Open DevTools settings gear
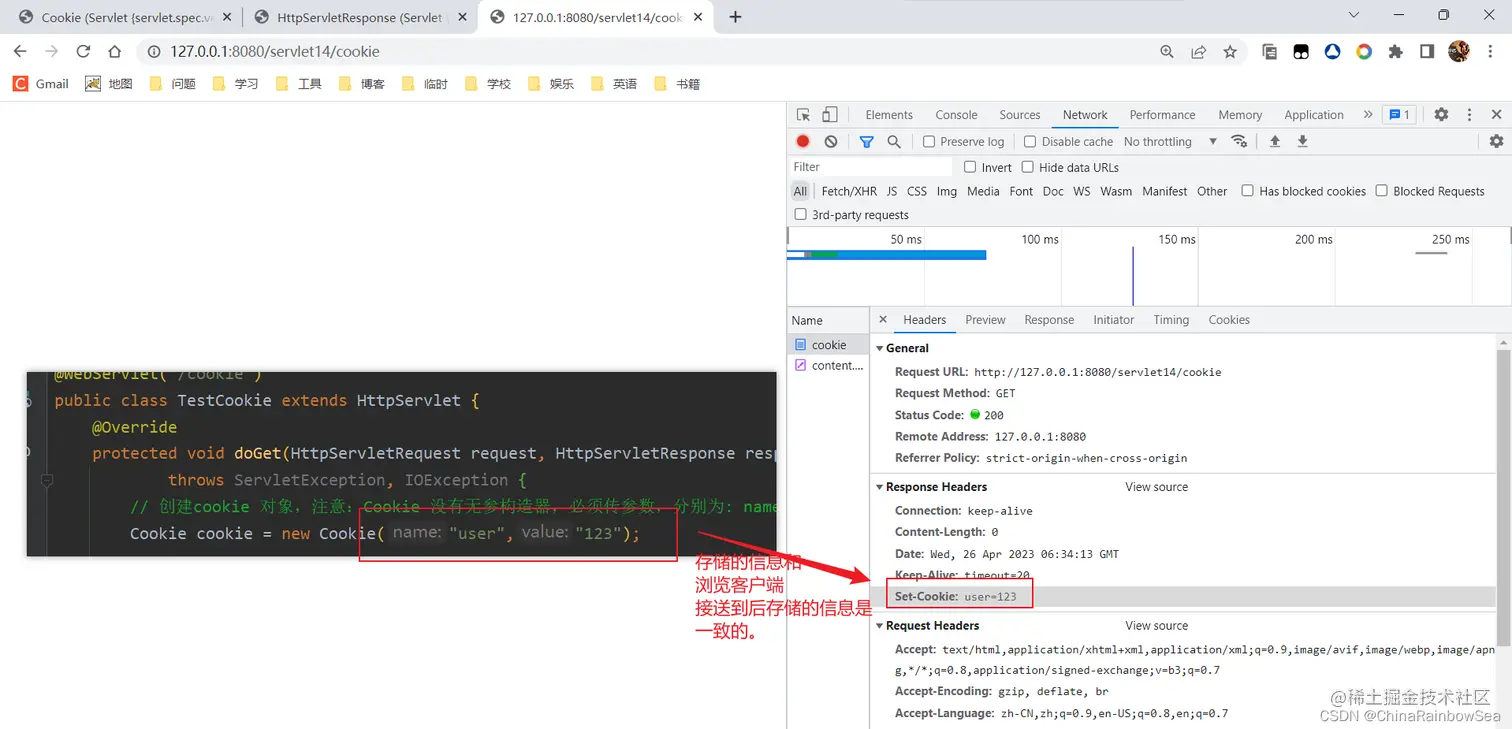The height and width of the screenshot is (729, 1512). tap(1441, 115)
